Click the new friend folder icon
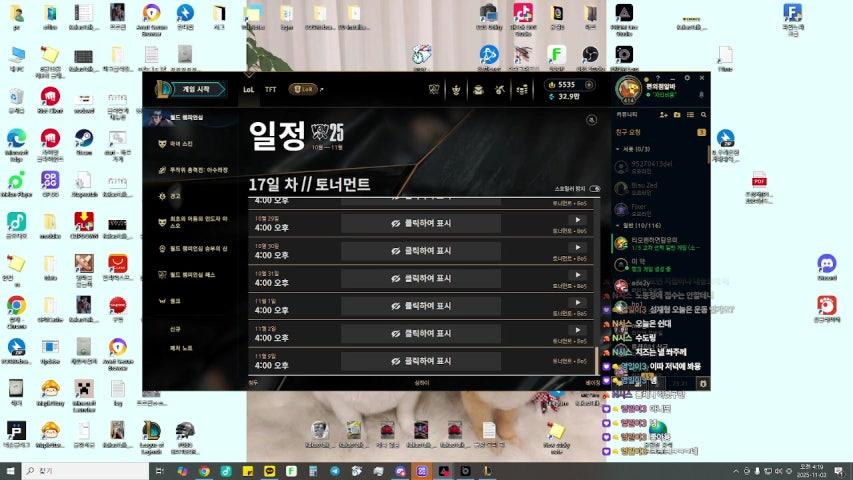 677,115
